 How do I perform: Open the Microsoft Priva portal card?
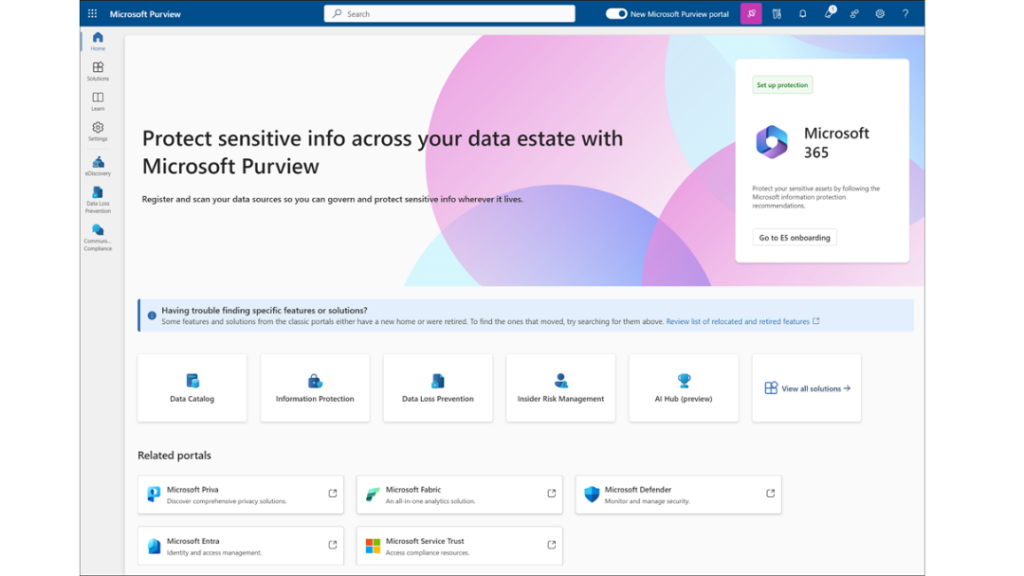click(x=240, y=494)
